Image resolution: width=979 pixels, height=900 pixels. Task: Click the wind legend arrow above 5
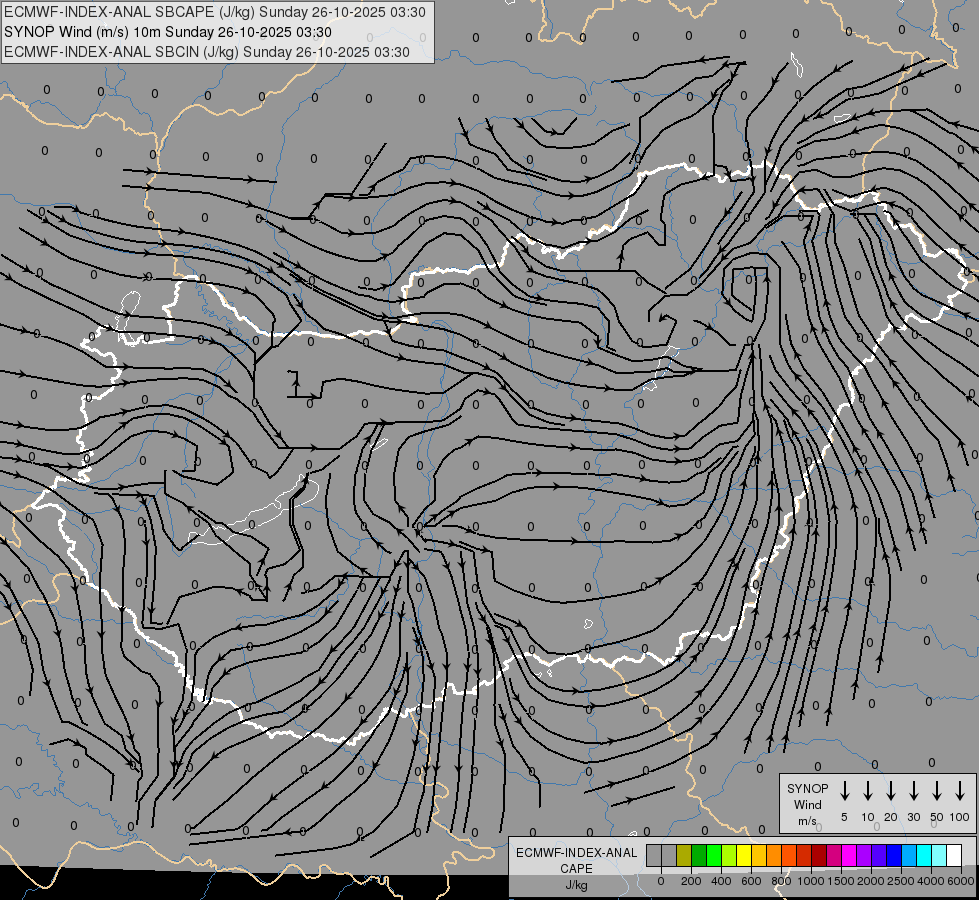(844, 791)
